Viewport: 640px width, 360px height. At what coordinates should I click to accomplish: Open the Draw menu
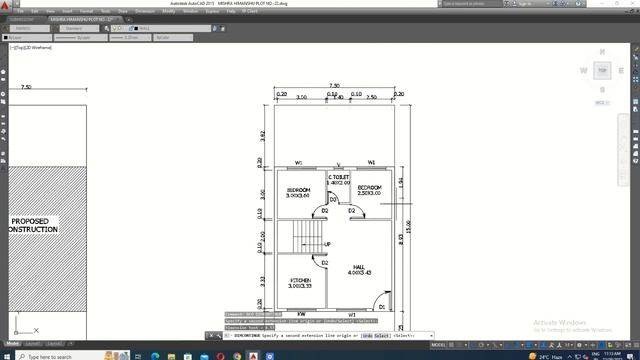[x=122, y=11]
